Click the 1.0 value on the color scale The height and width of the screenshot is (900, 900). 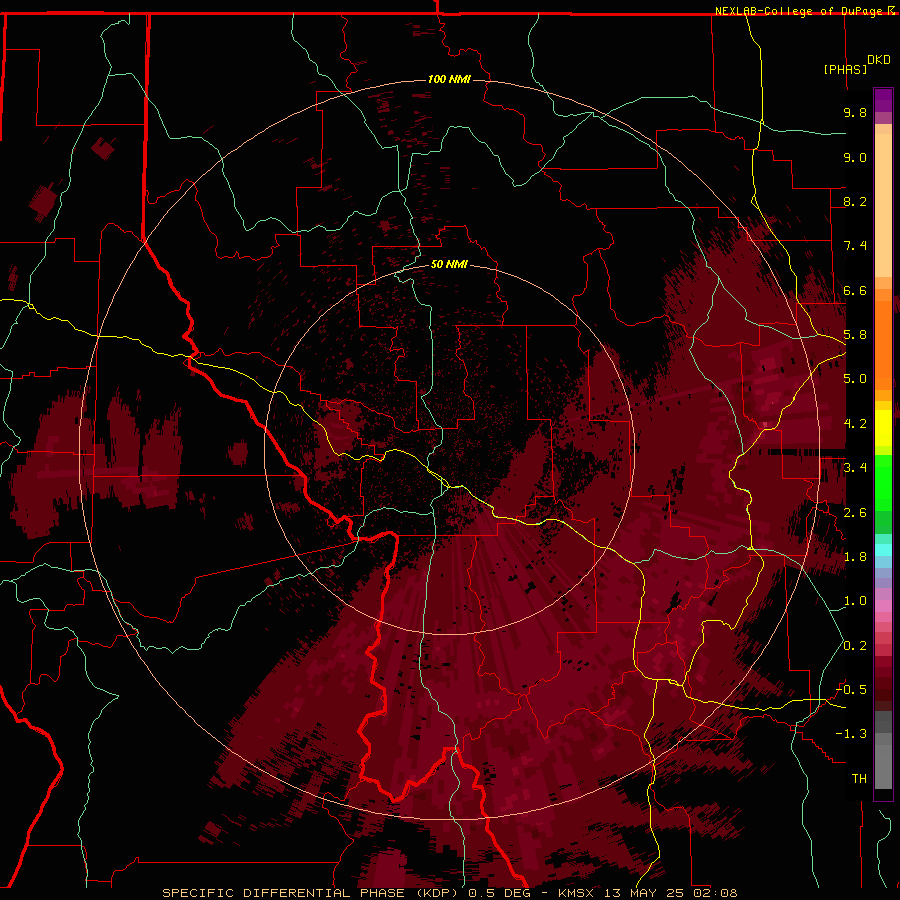(855, 601)
